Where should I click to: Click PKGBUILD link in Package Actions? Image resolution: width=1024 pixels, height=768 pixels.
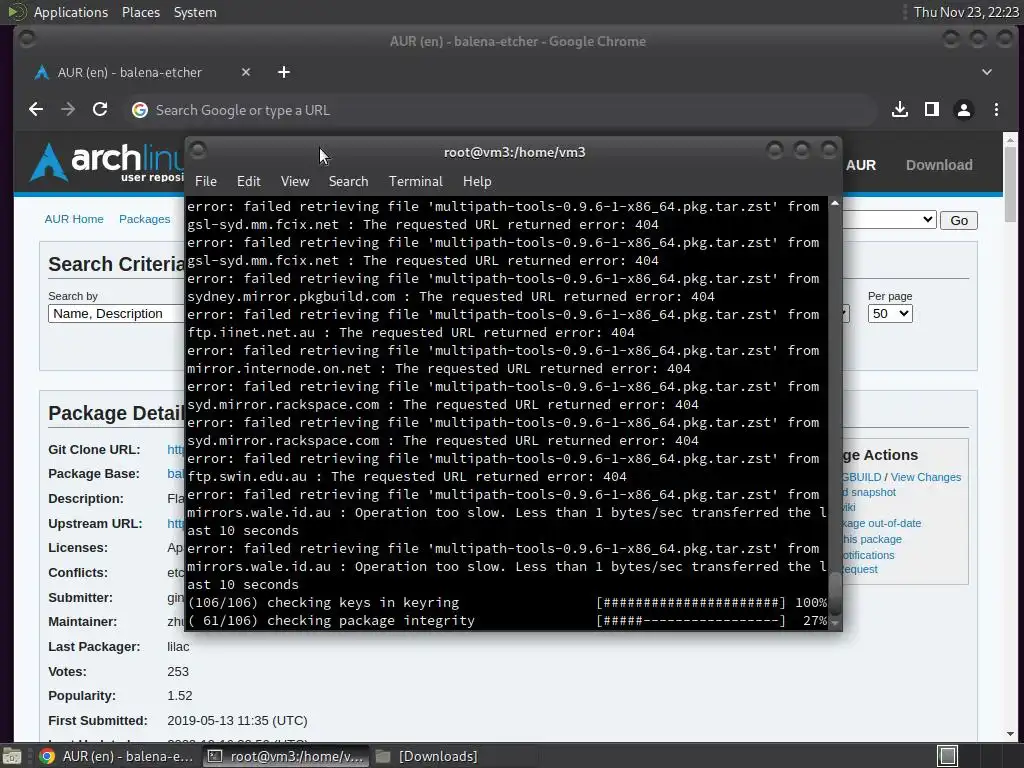862,477
